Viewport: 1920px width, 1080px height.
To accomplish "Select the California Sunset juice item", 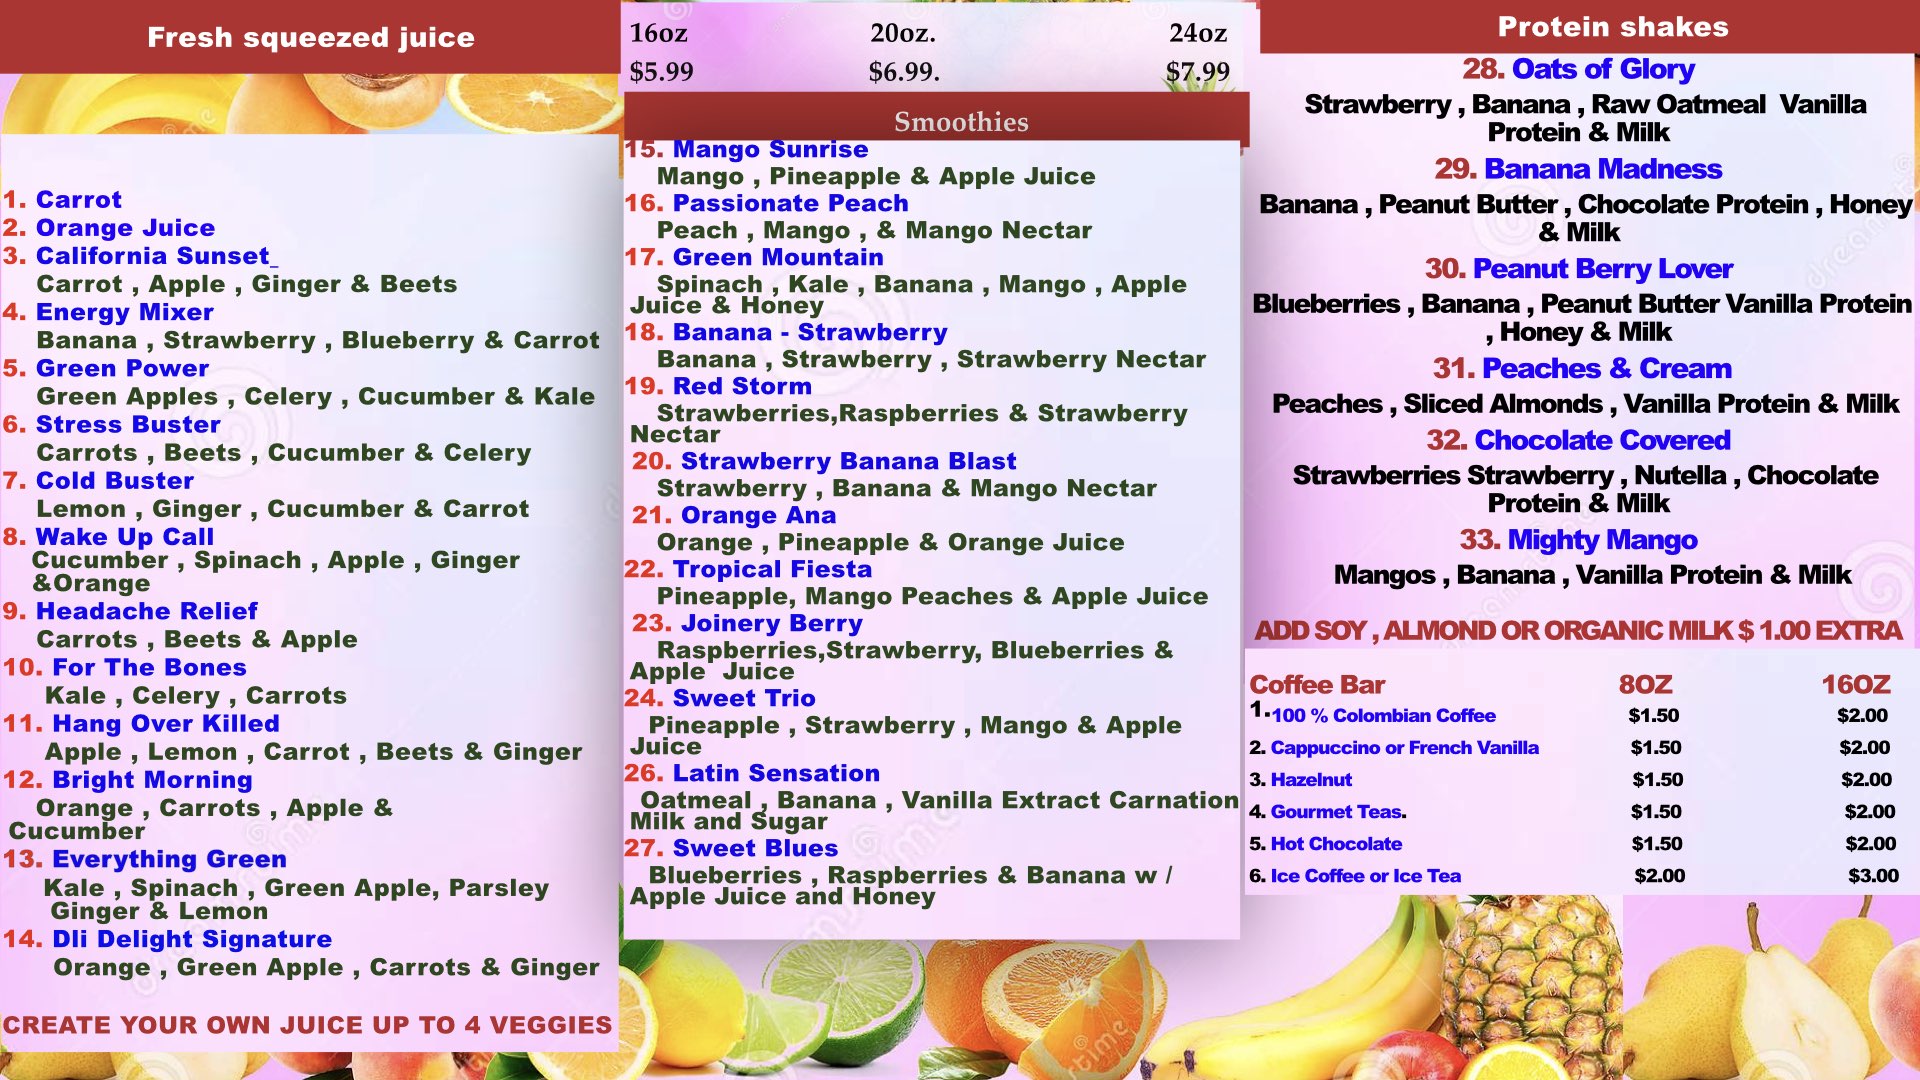I will (x=152, y=256).
